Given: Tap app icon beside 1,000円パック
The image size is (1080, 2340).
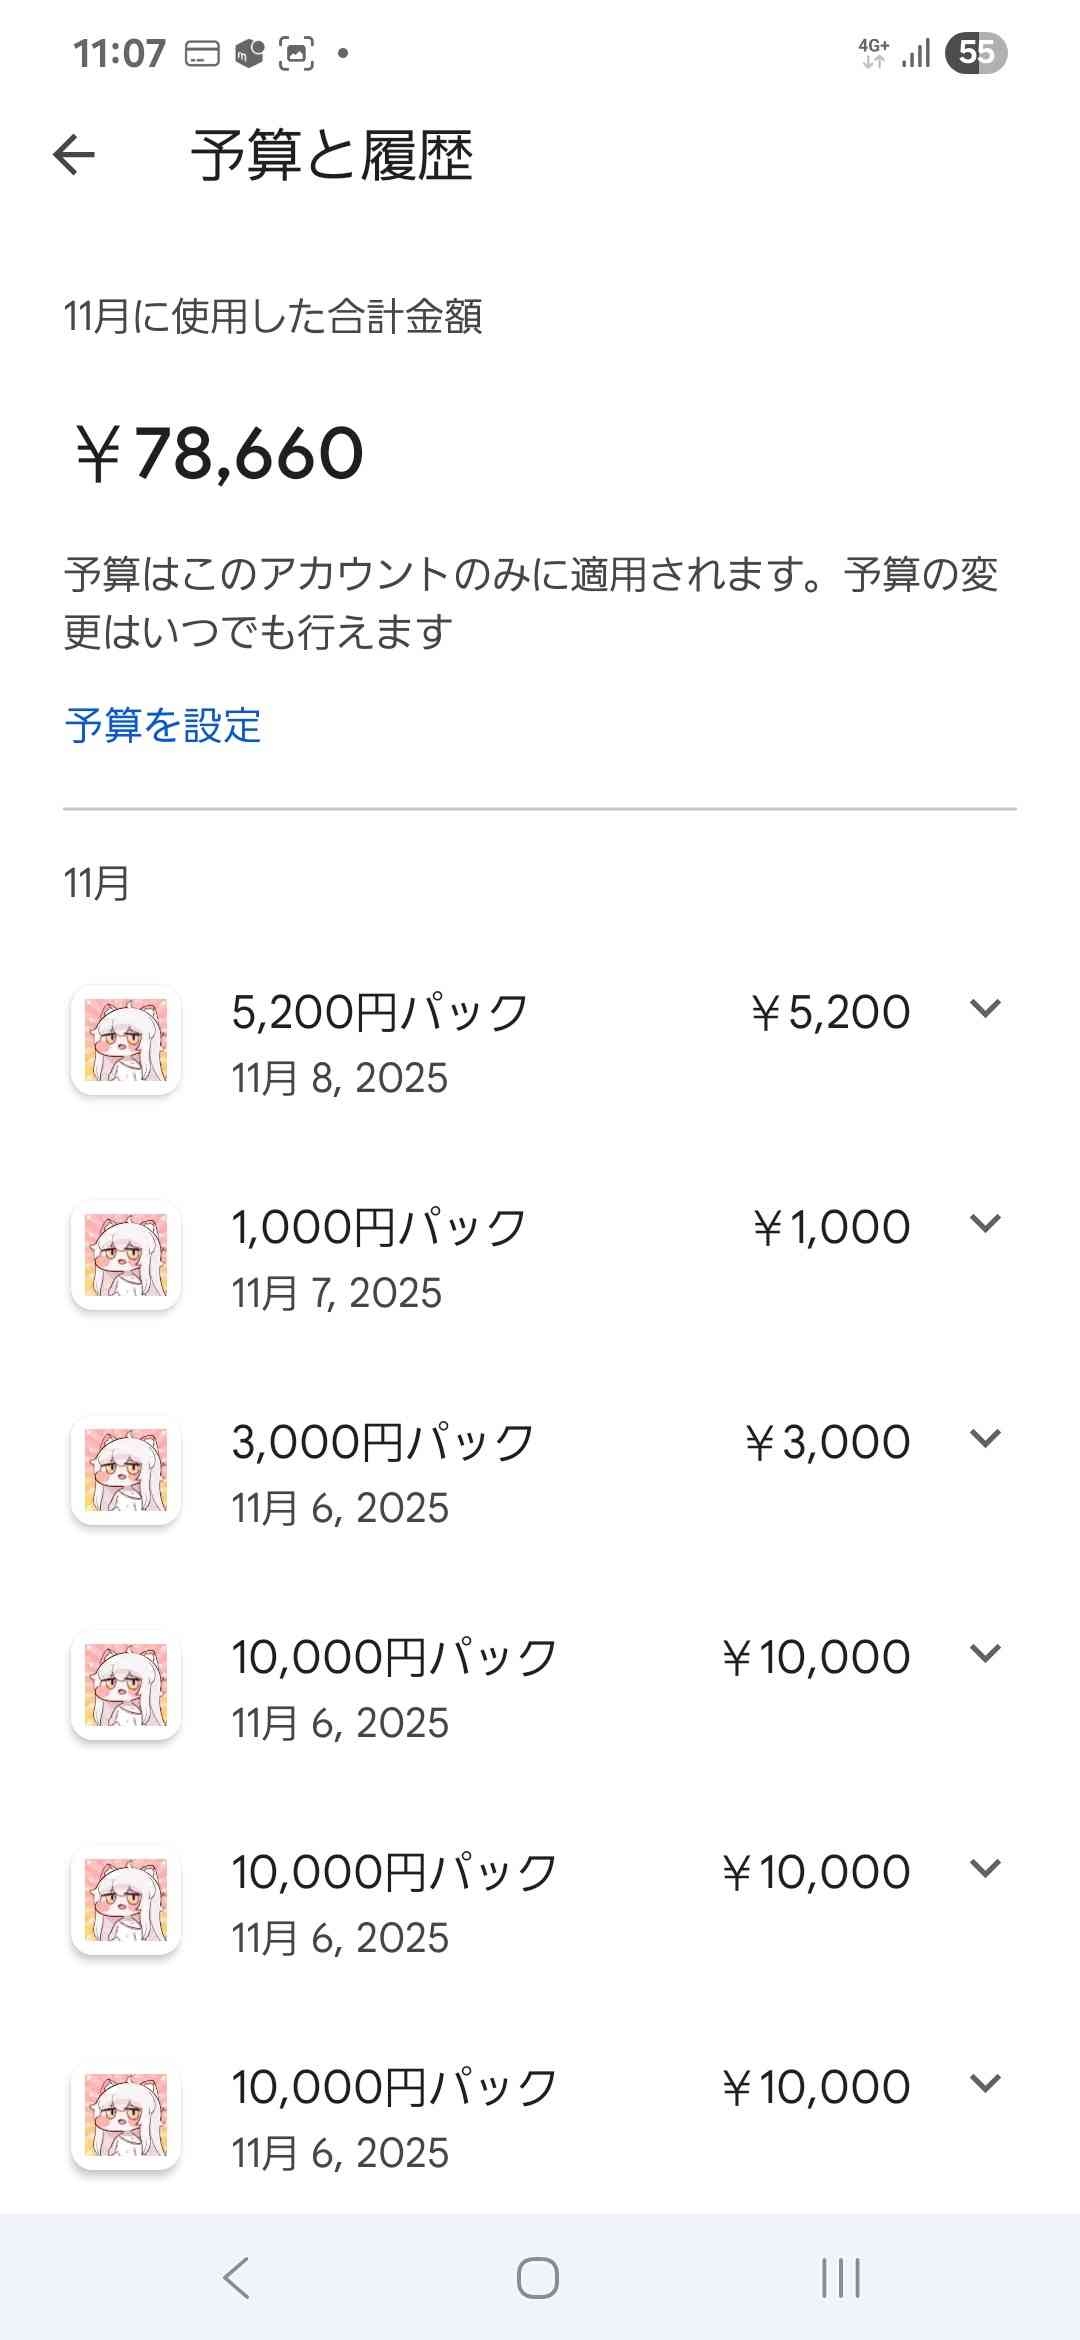Looking at the screenshot, I should click(126, 1255).
